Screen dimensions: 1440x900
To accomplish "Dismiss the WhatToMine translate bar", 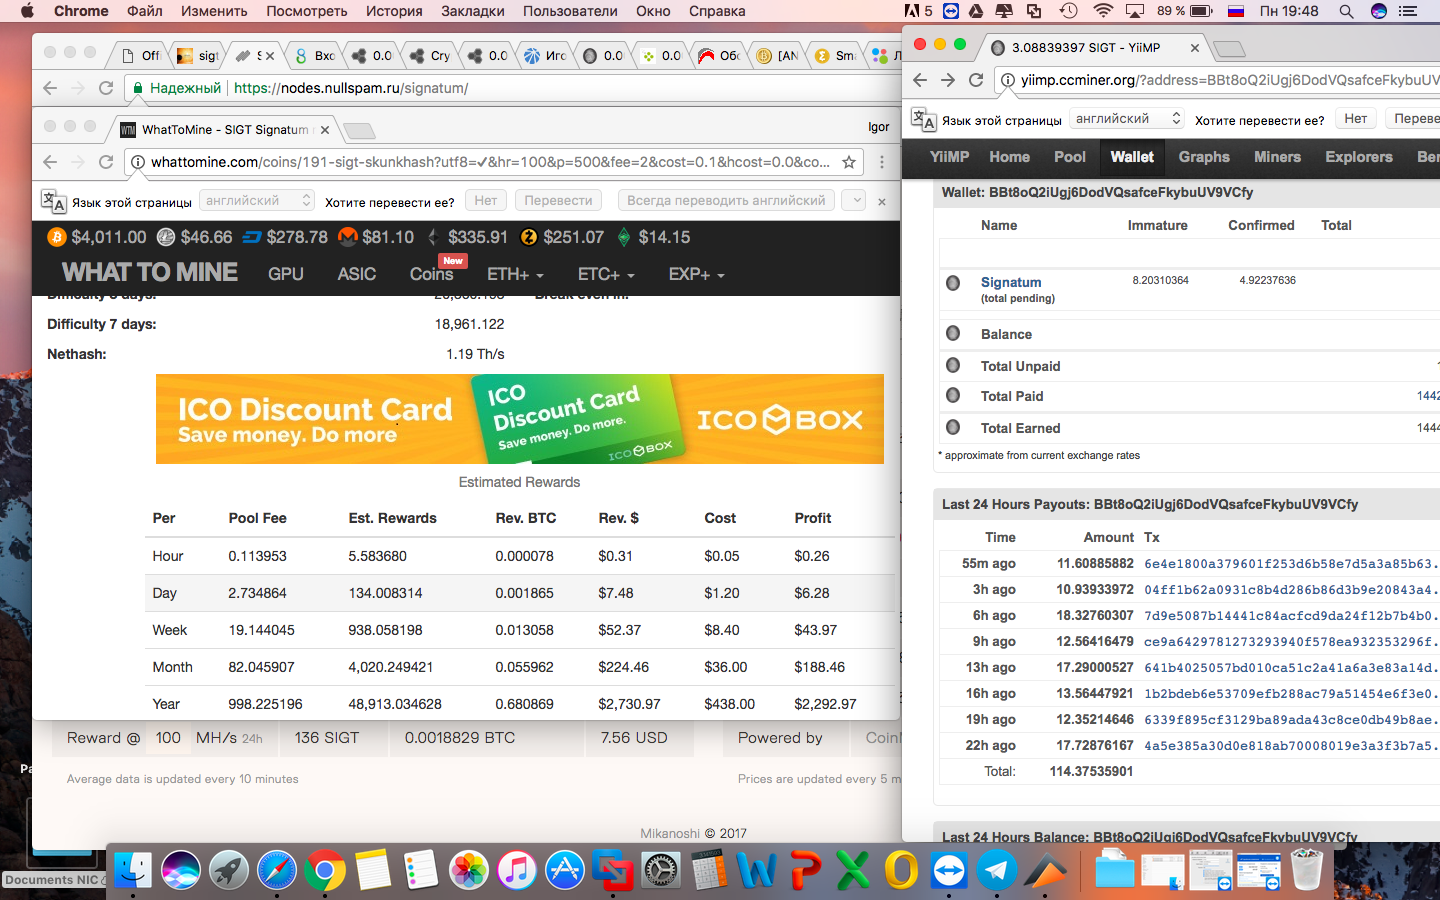I will (881, 201).
